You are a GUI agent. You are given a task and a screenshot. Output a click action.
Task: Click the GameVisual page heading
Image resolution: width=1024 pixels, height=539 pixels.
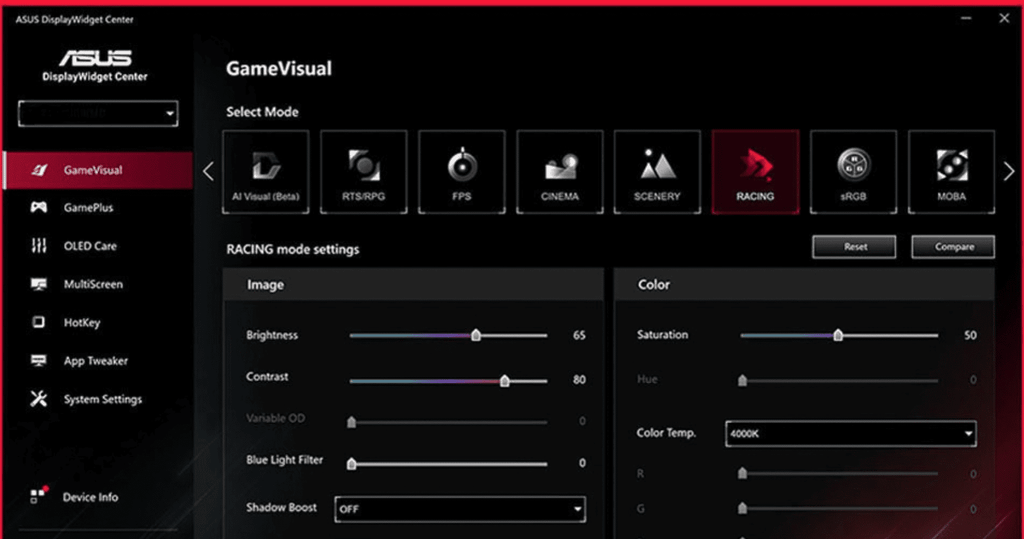[279, 69]
